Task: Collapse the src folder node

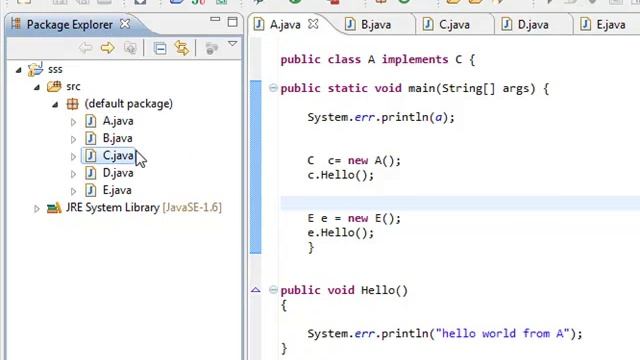Action: pyautogui.click(x=37, y=87)
